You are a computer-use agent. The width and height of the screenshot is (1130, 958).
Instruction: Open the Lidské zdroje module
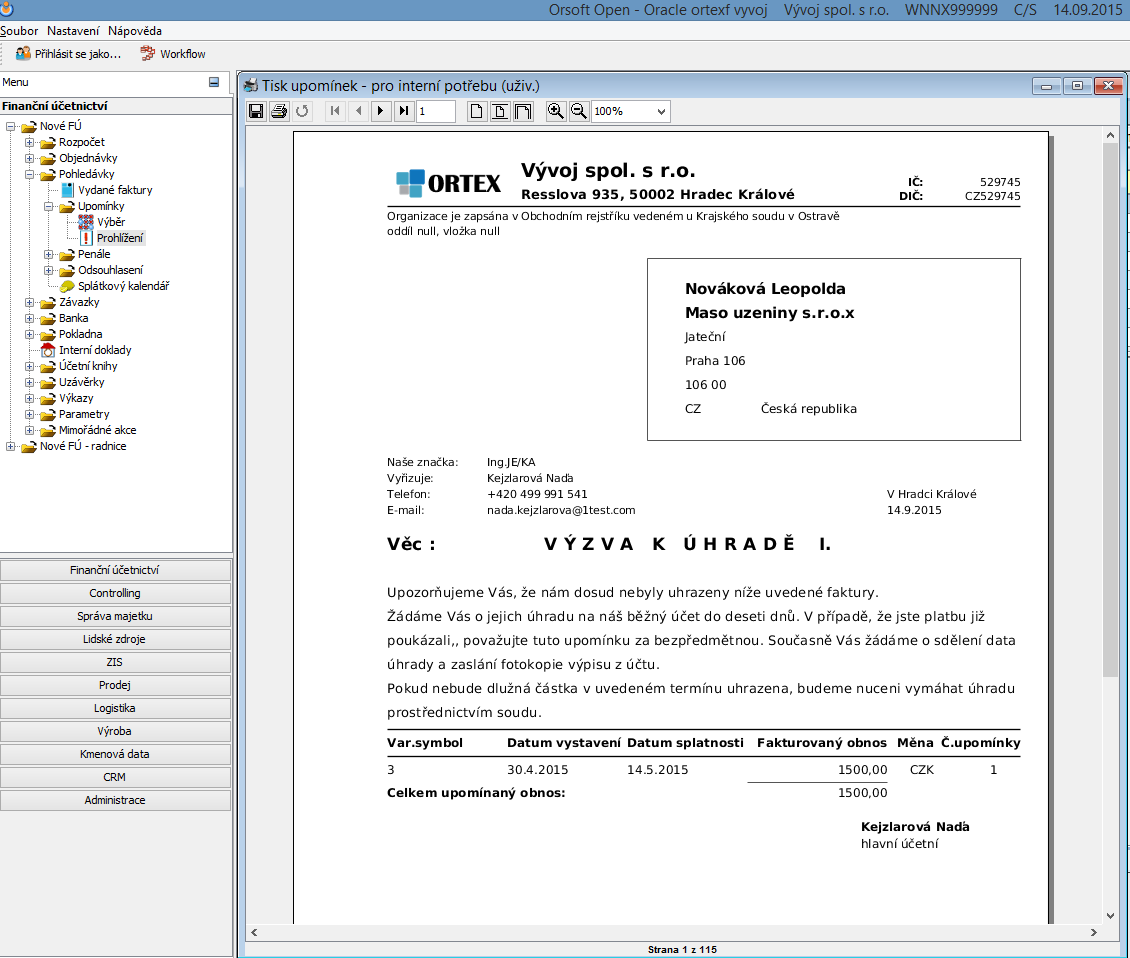[x=115, y=639]
